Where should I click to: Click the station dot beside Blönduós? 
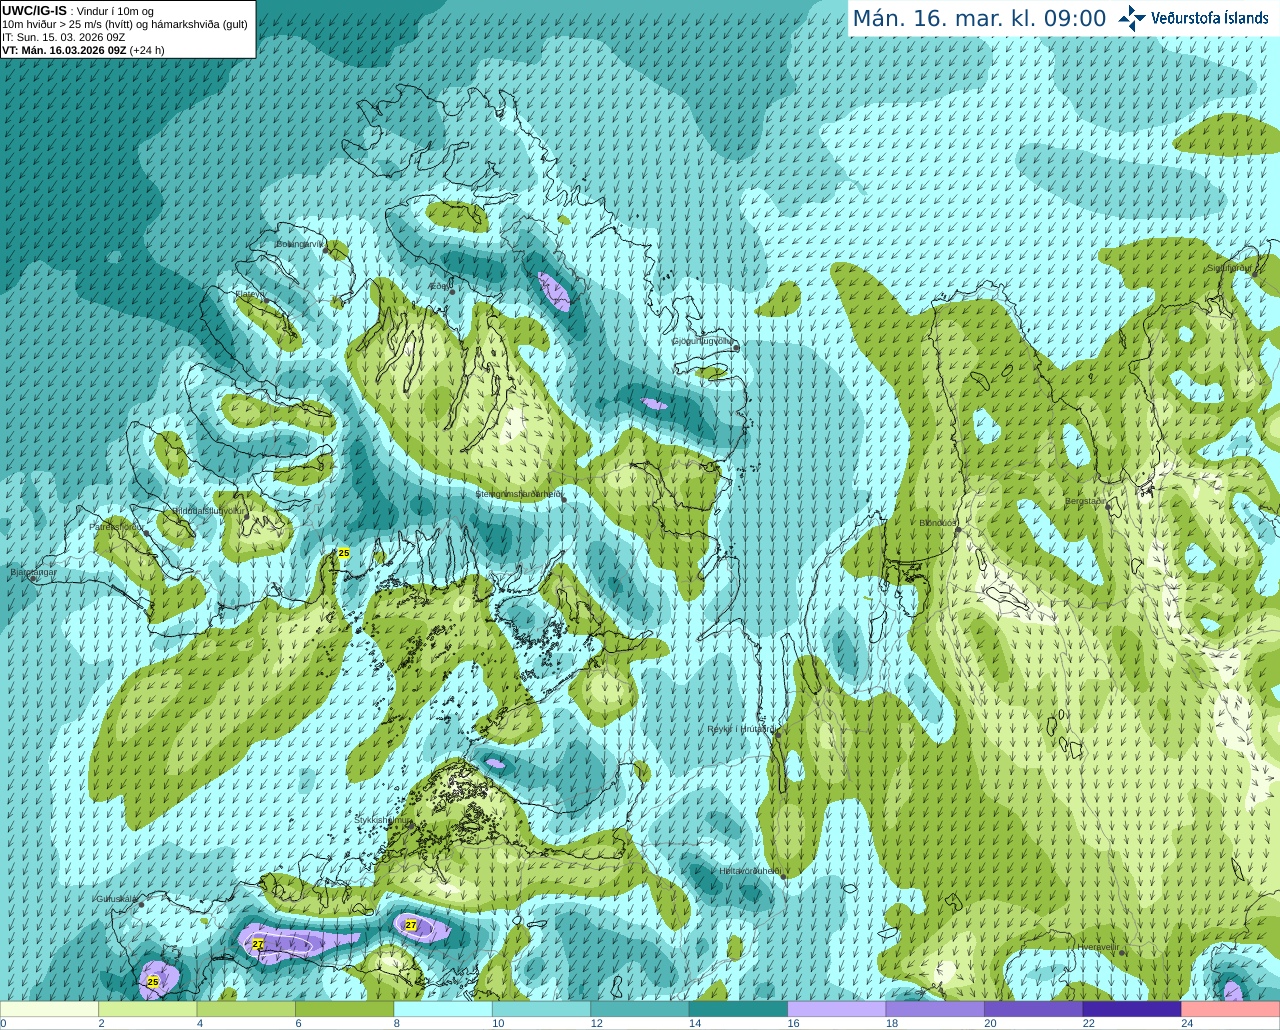tap(958, 530)
